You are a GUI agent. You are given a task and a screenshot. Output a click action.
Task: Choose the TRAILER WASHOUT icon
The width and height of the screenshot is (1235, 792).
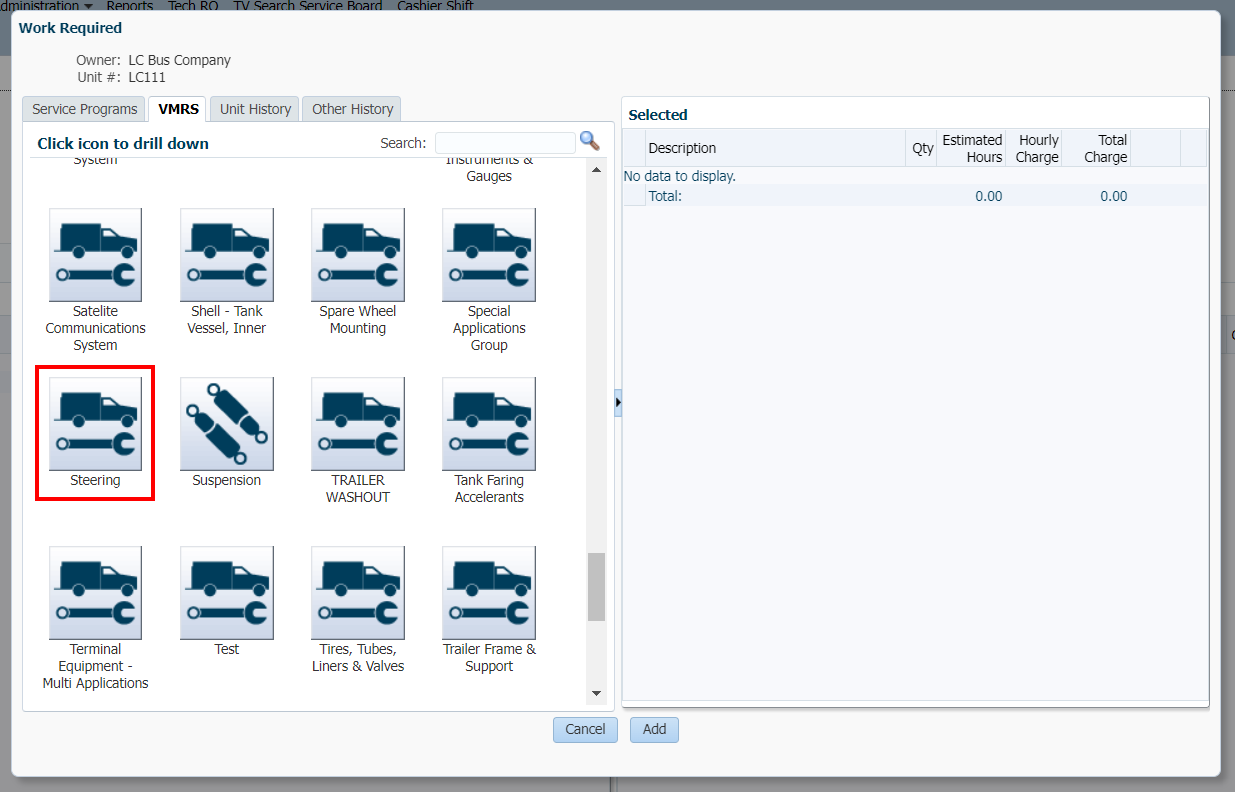358,424
